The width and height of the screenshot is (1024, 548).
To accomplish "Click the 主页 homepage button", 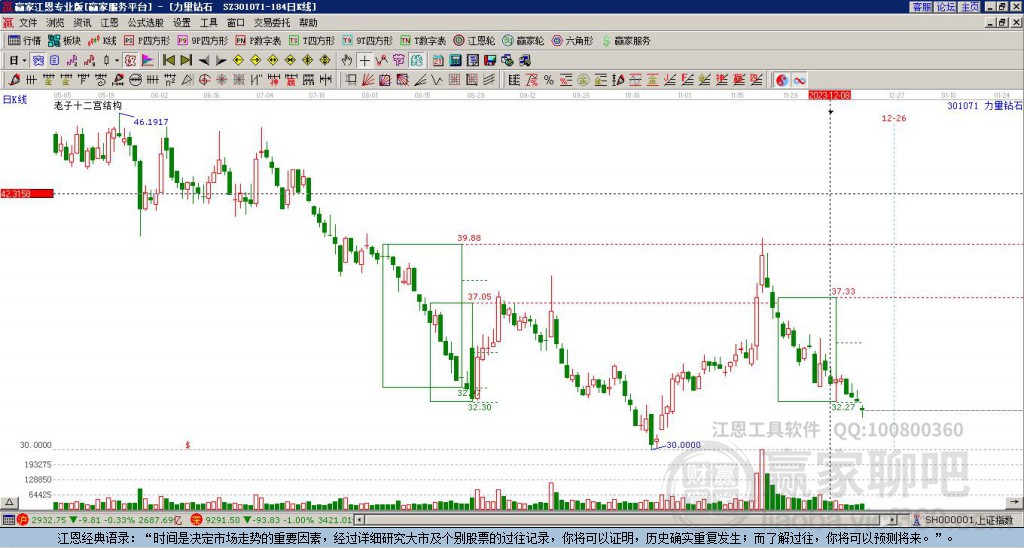I will (x=970, y=7).
